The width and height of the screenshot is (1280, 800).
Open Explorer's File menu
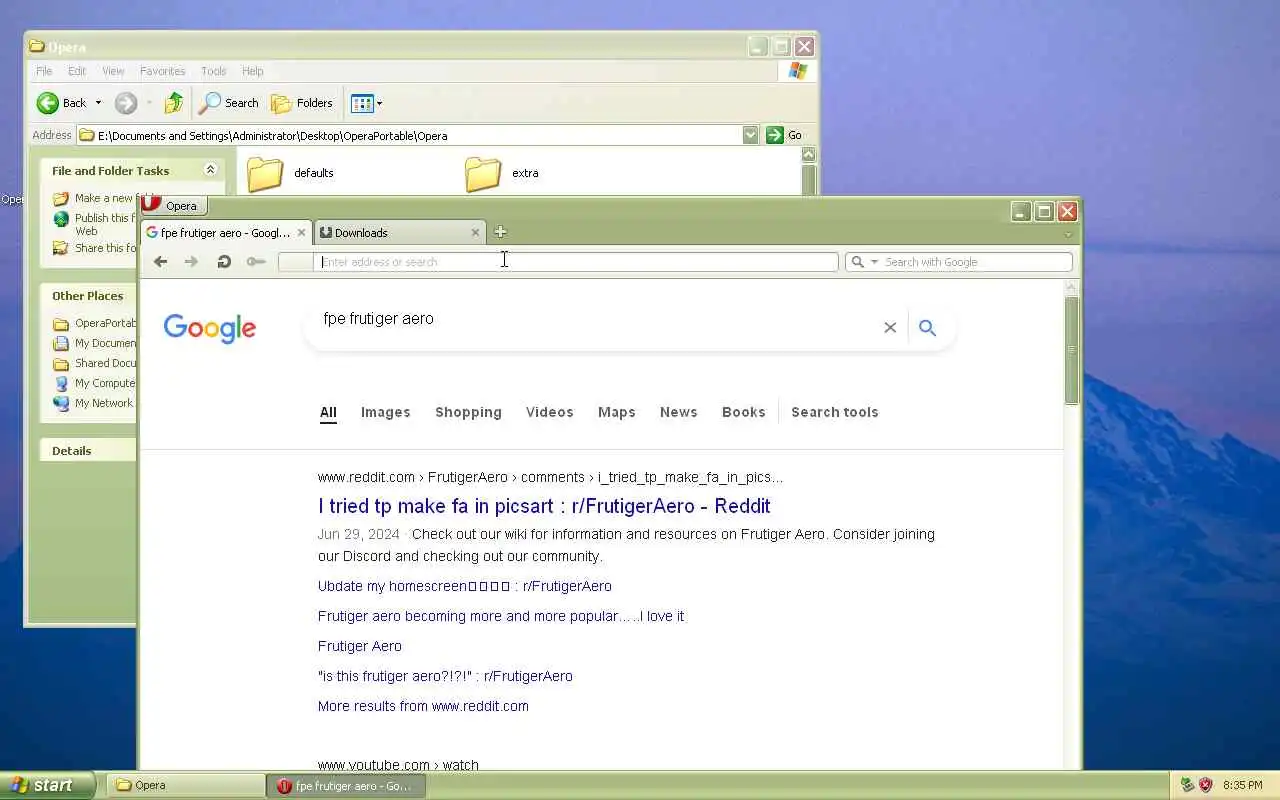tap(44, 71)
